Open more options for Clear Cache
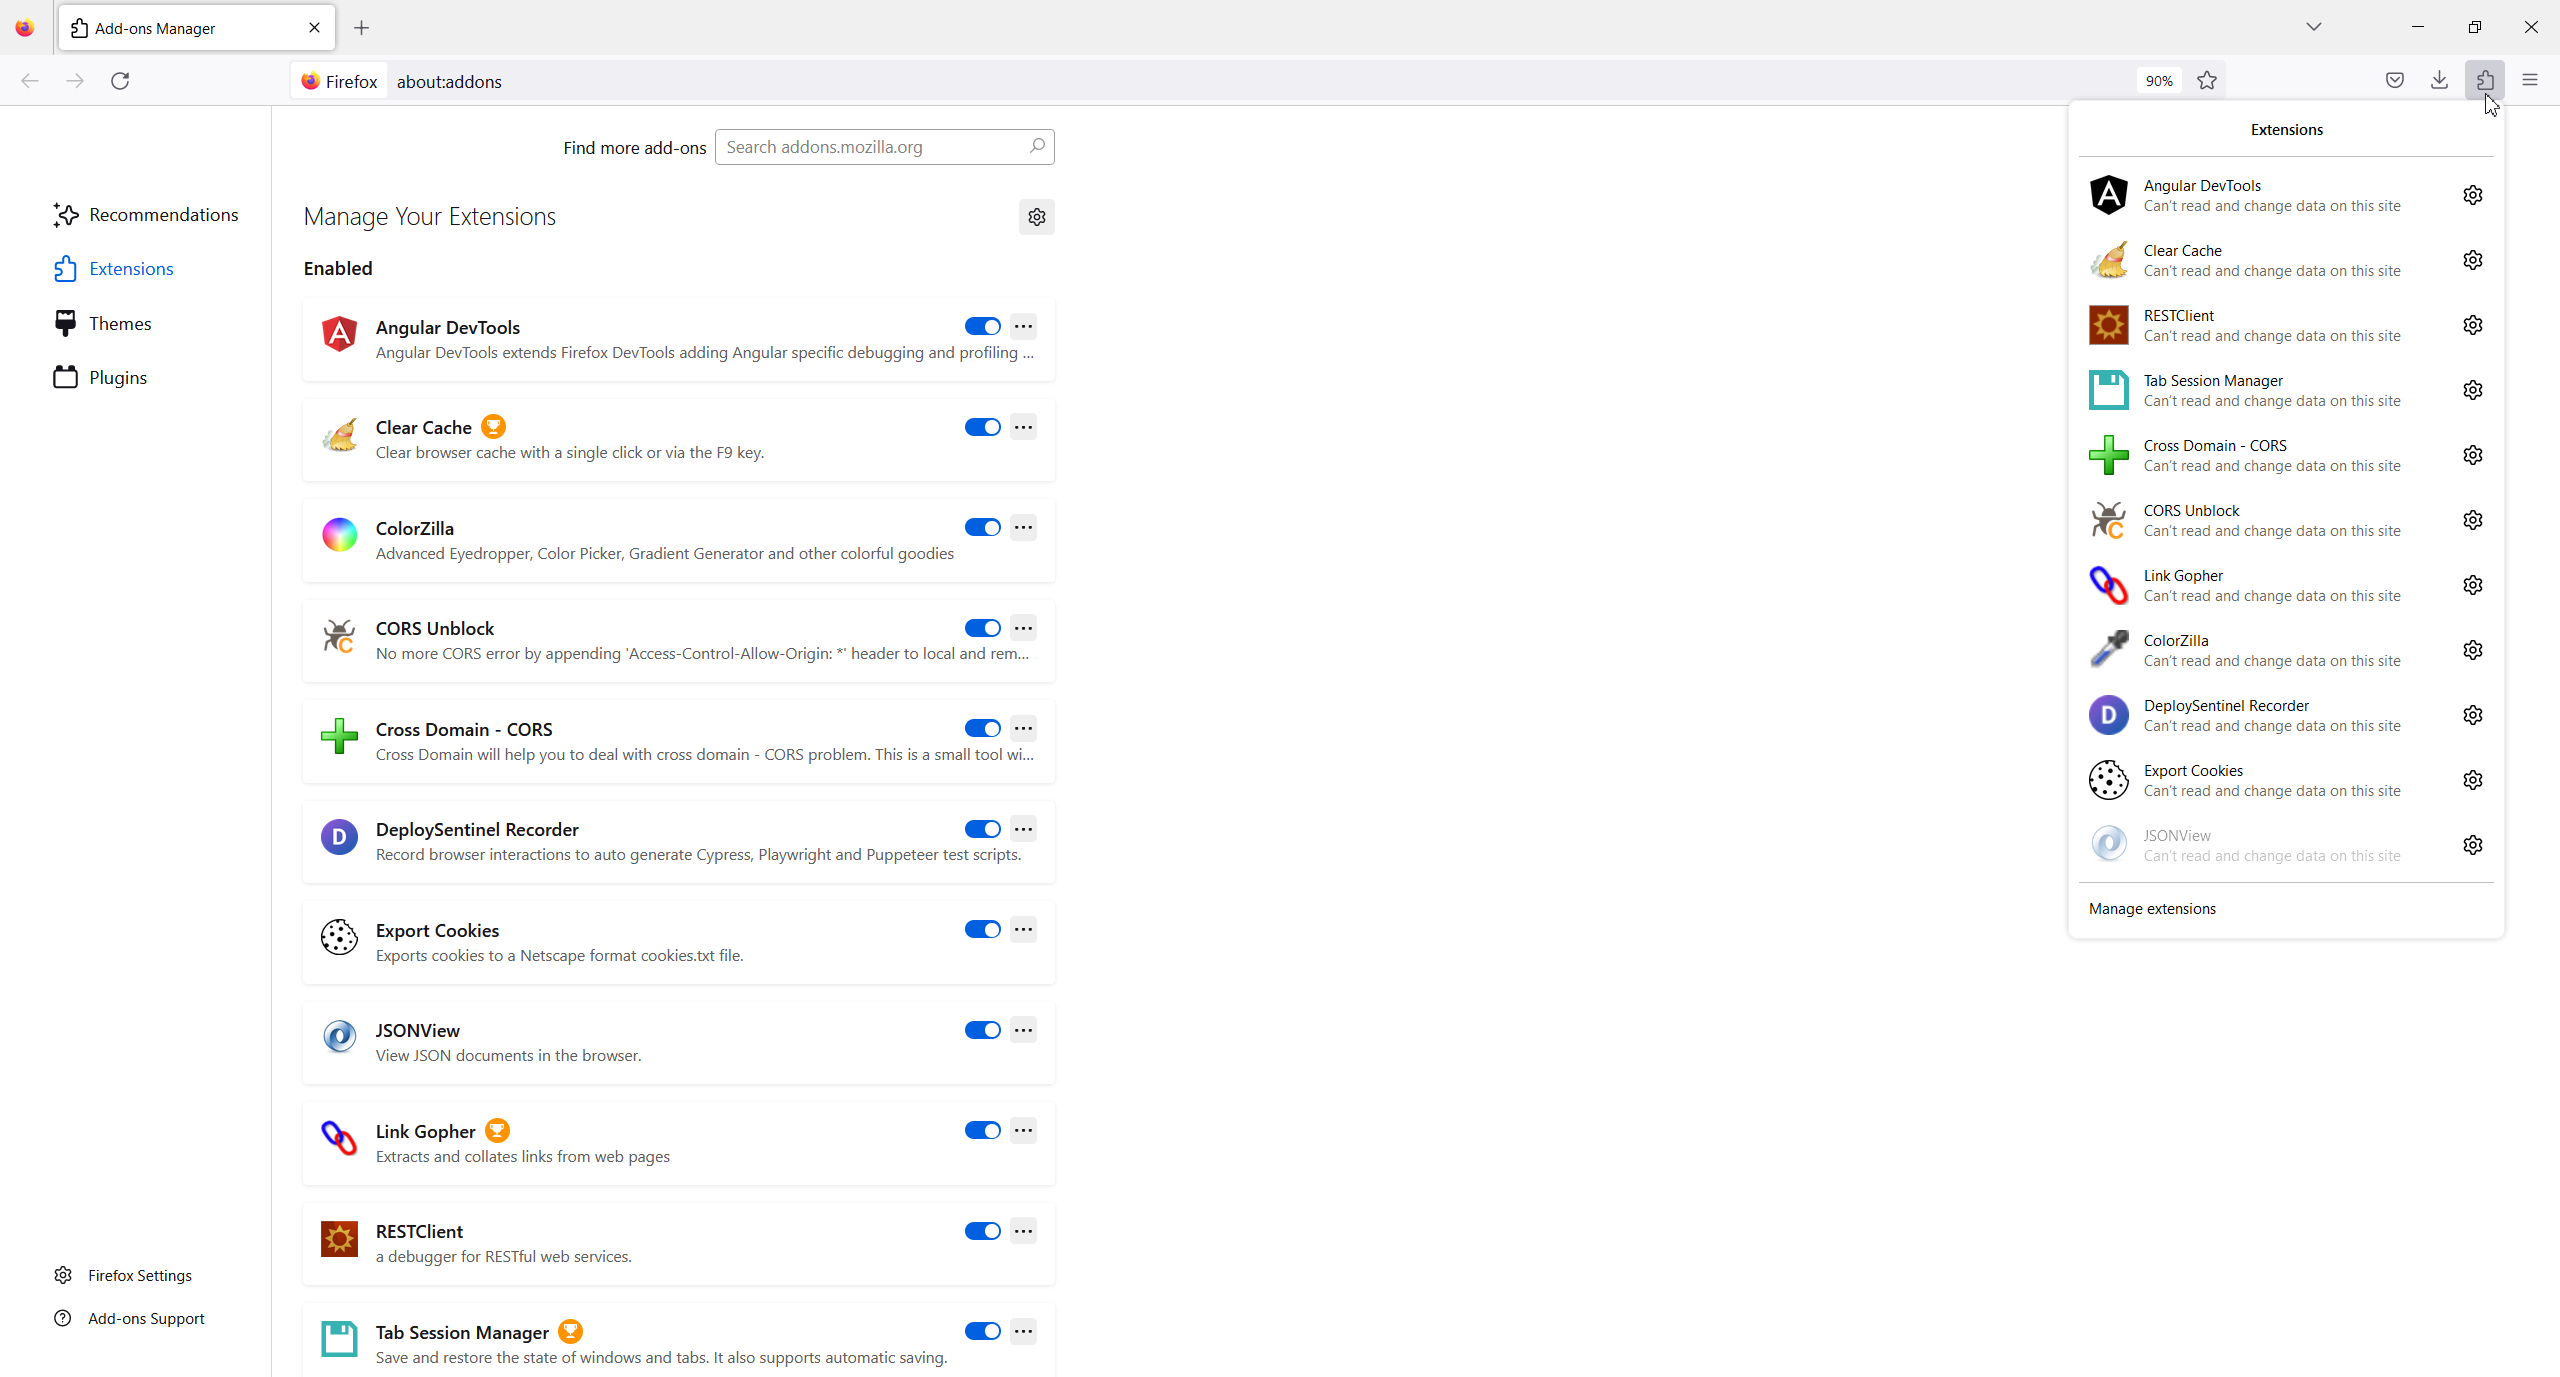 point(1023,427)
